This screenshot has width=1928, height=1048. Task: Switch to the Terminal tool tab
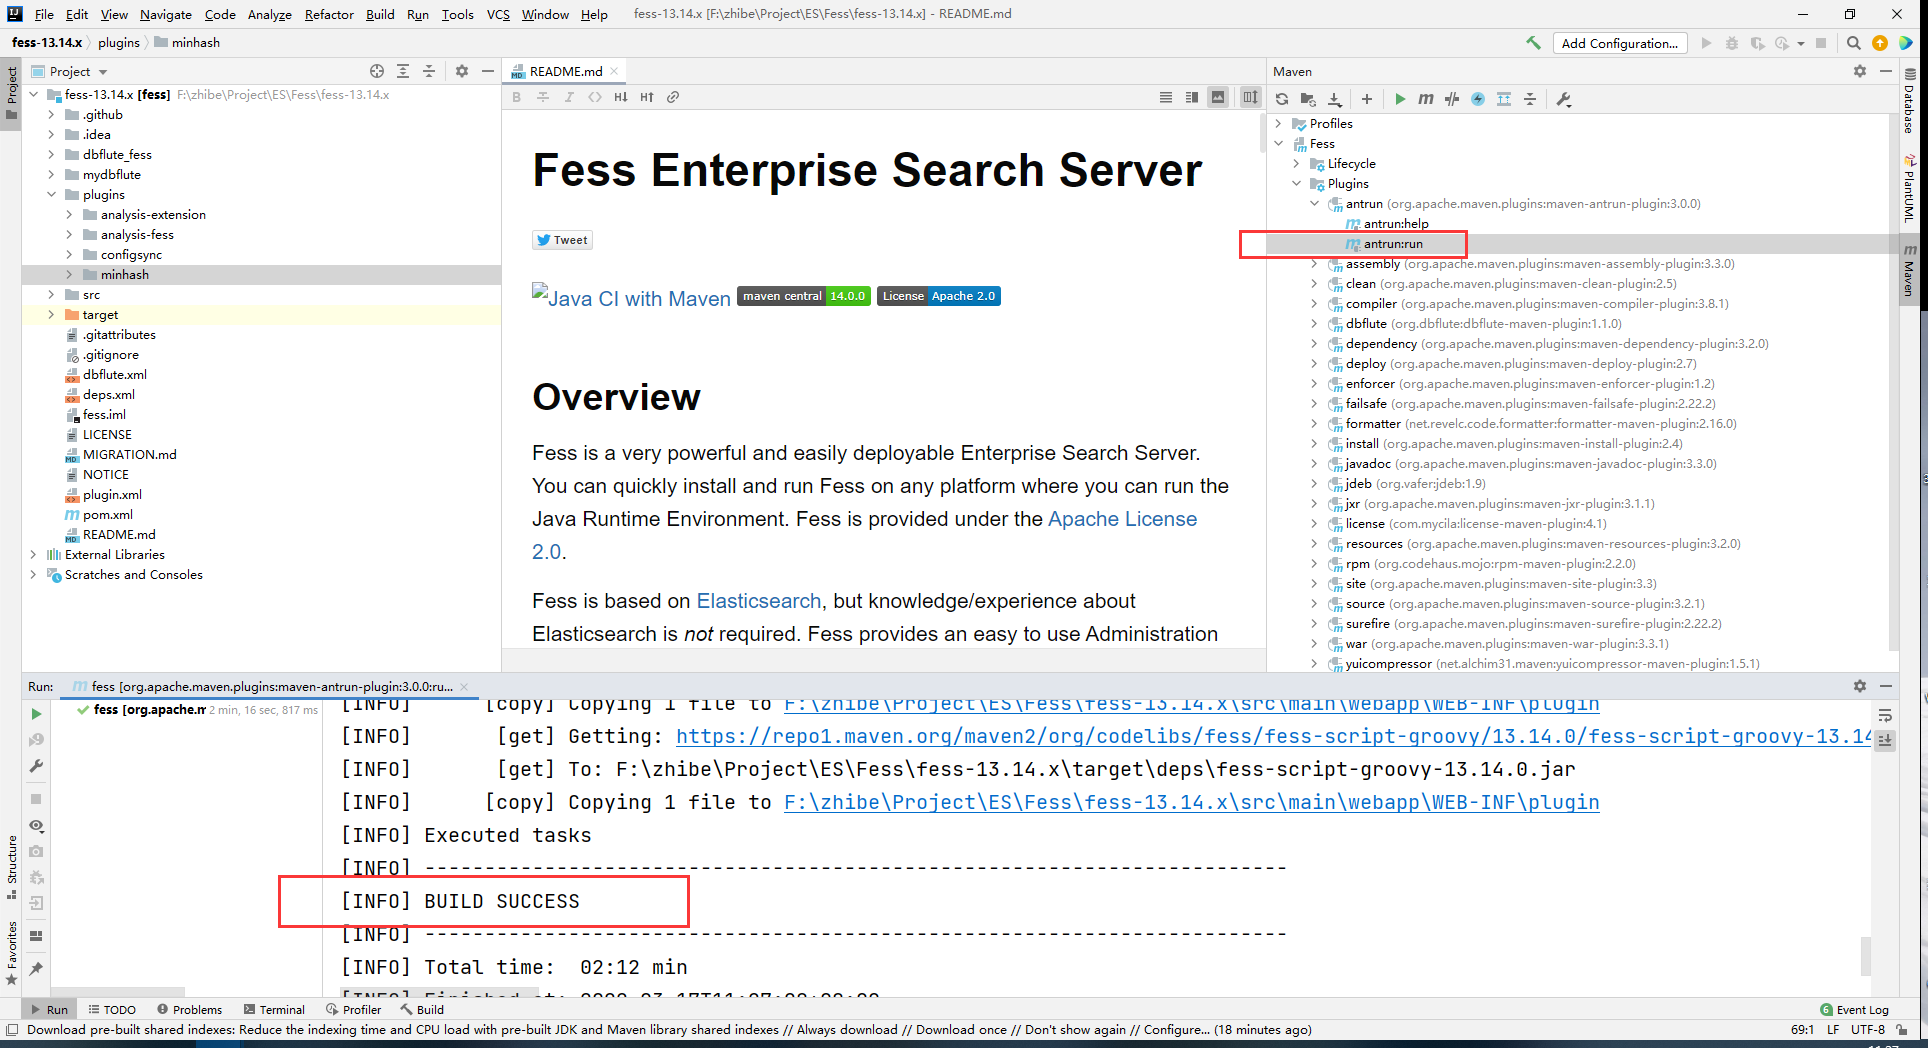tap(273, 1010)
